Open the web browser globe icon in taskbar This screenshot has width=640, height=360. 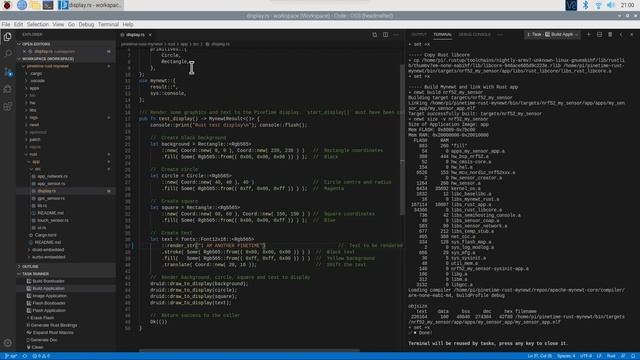click(x=22, y=5)
